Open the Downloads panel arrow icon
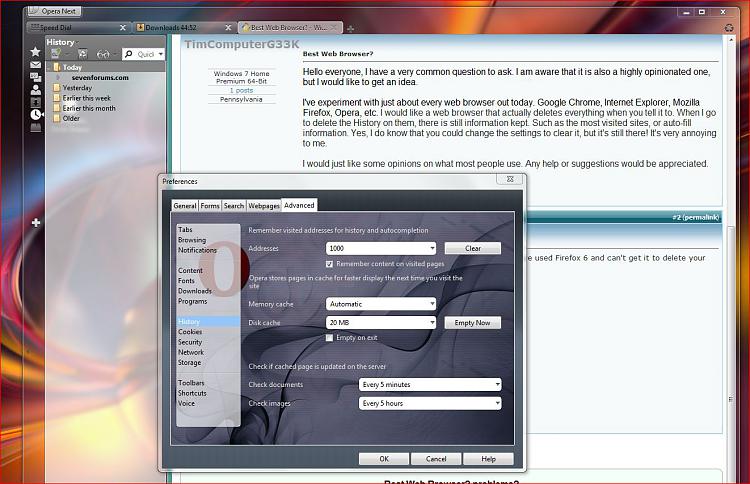The image size is (750, 484). pos(35,102)
